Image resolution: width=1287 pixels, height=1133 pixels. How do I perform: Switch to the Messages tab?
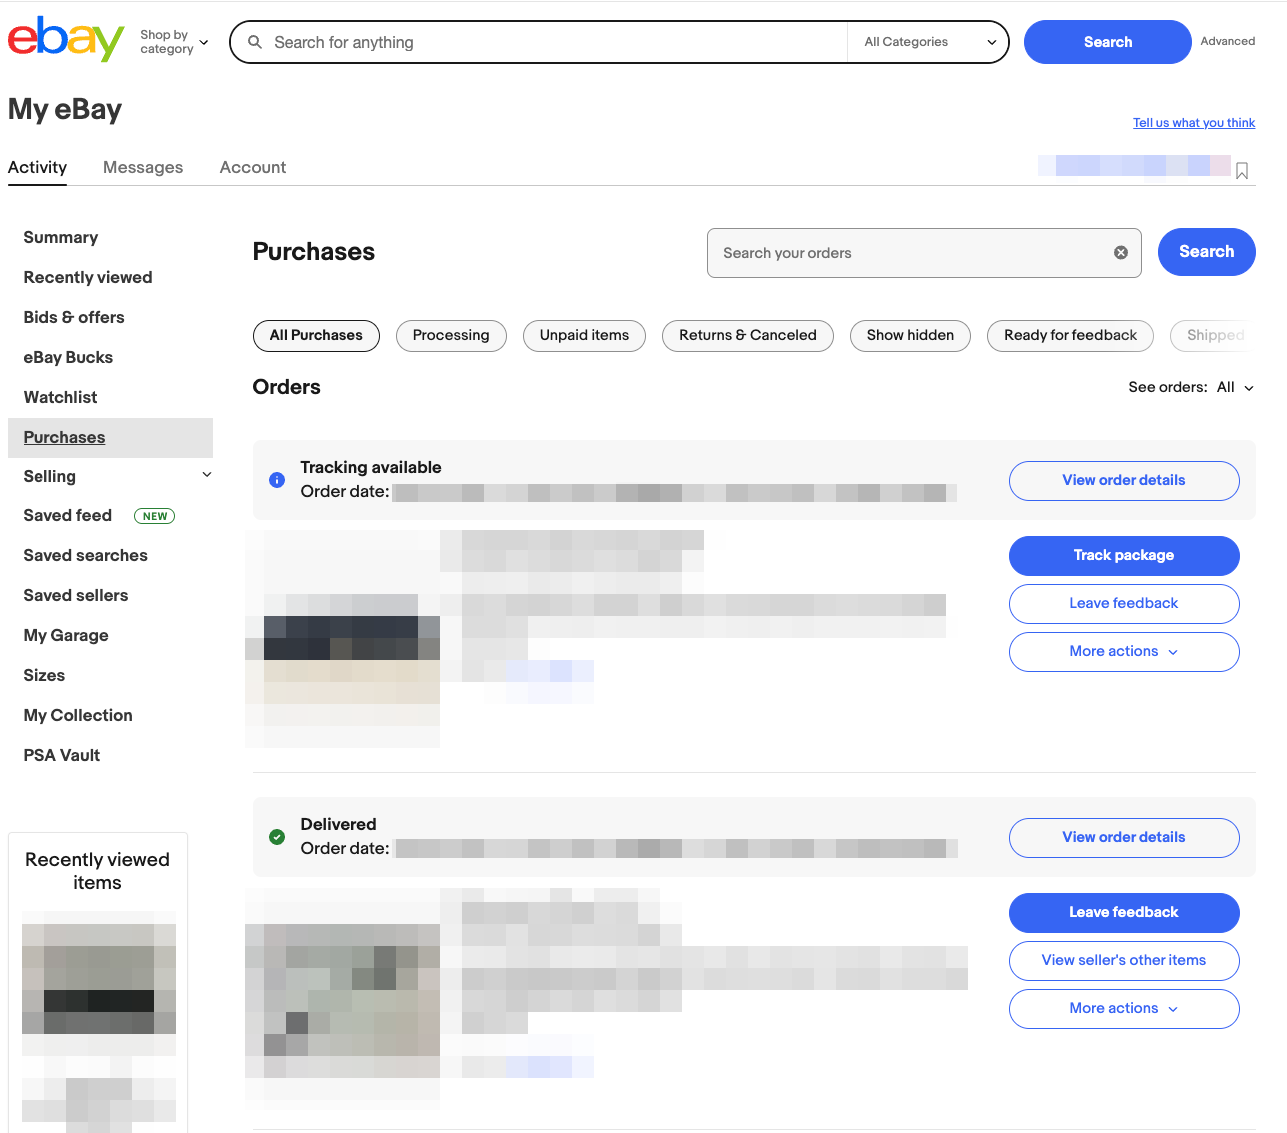[x=143, y=167]
